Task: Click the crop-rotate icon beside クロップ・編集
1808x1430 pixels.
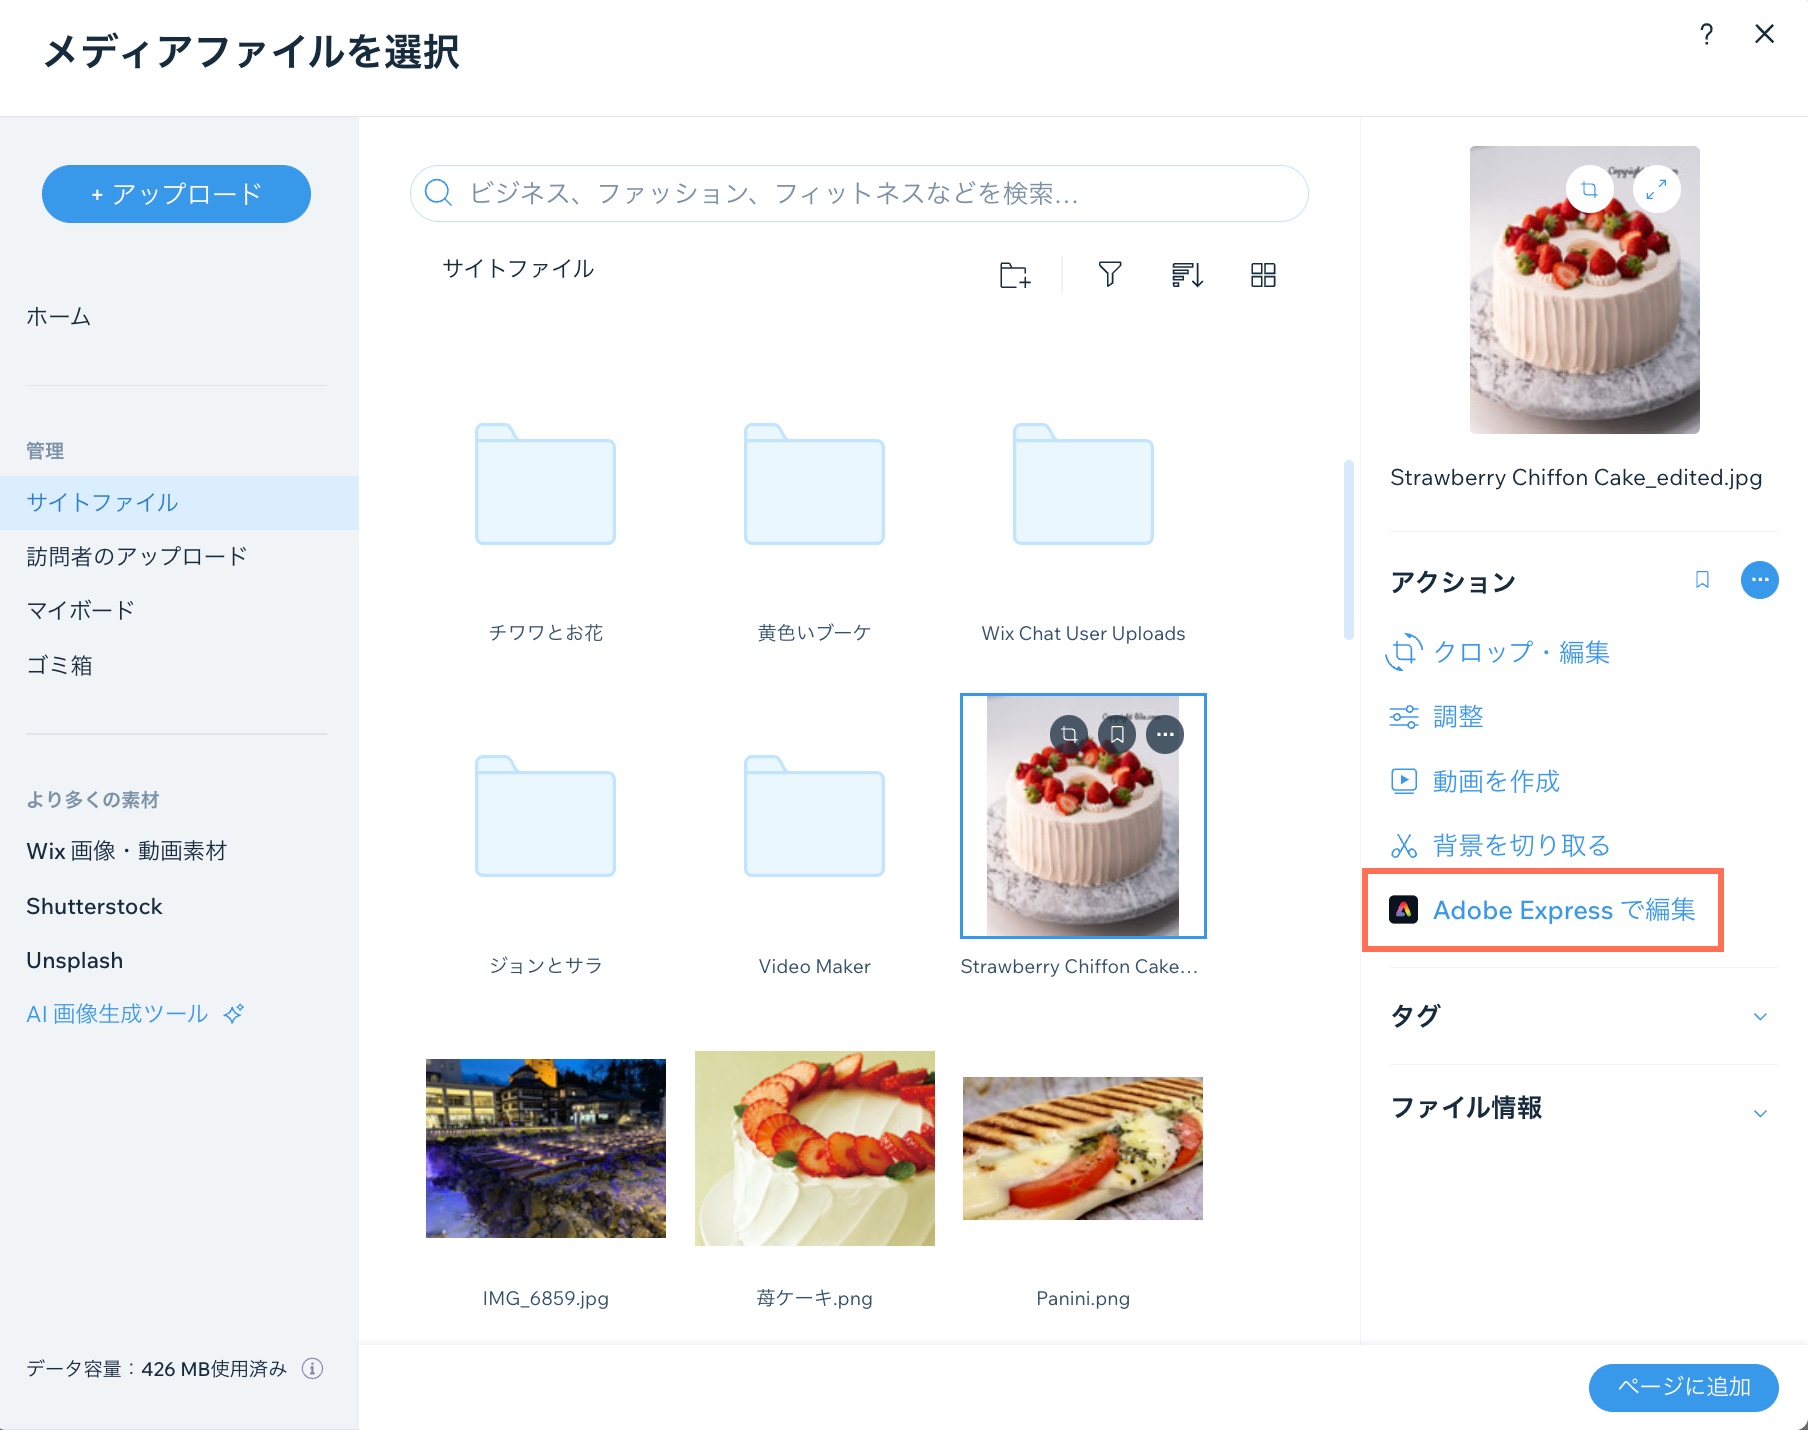Action: (1404, 652)
